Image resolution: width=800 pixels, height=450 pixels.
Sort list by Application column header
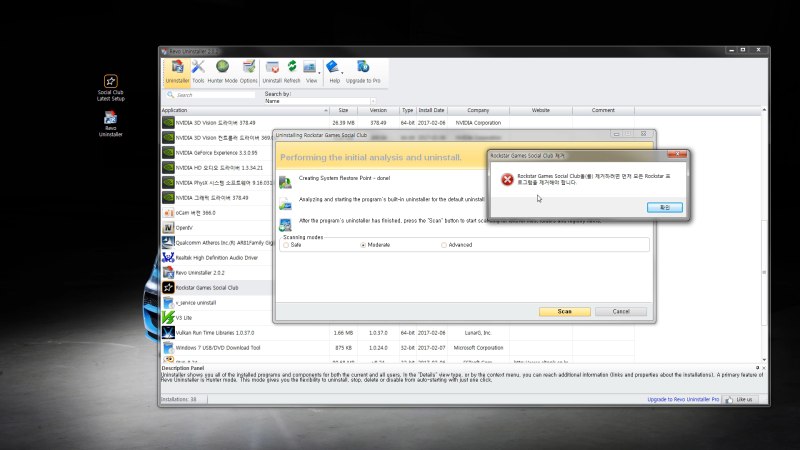[x=245, y=110]
